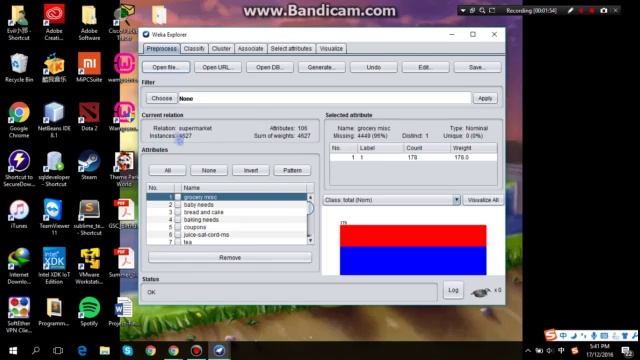
Task: Select the Preprocess tab
Action: [162, 49]
